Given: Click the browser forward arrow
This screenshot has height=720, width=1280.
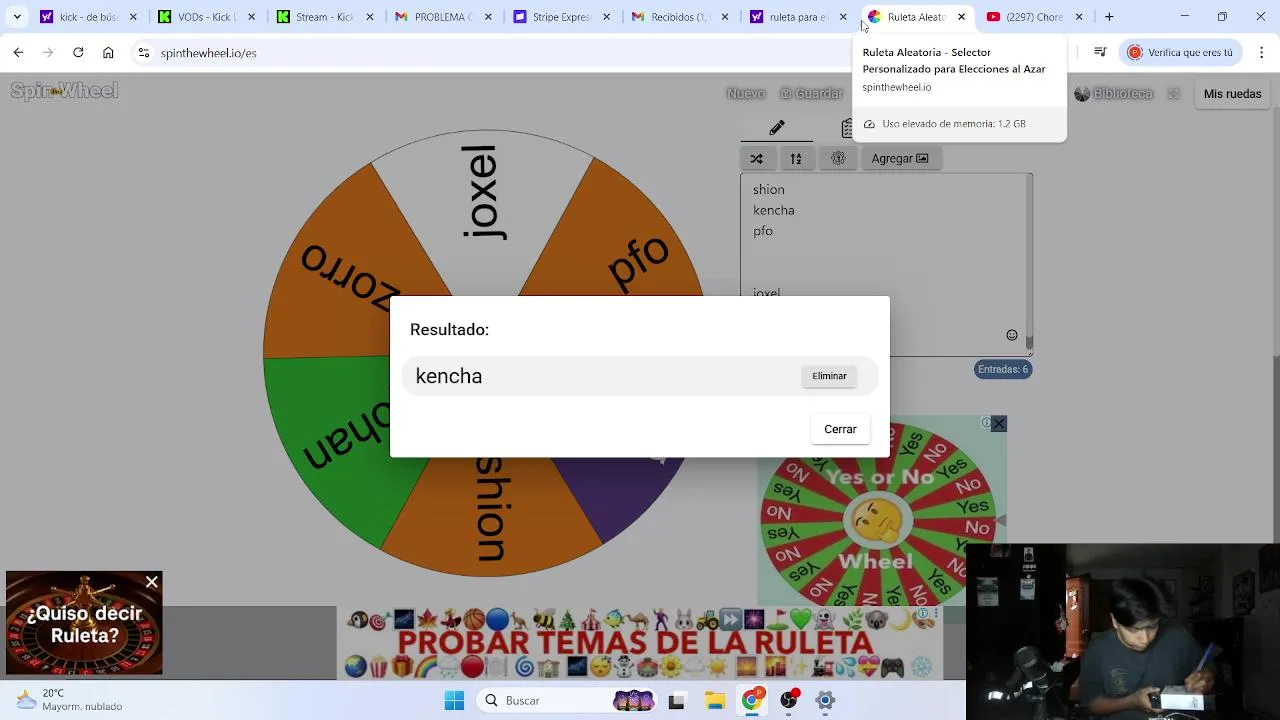Looking at the screenshot, I should click(x=48, y=52).
